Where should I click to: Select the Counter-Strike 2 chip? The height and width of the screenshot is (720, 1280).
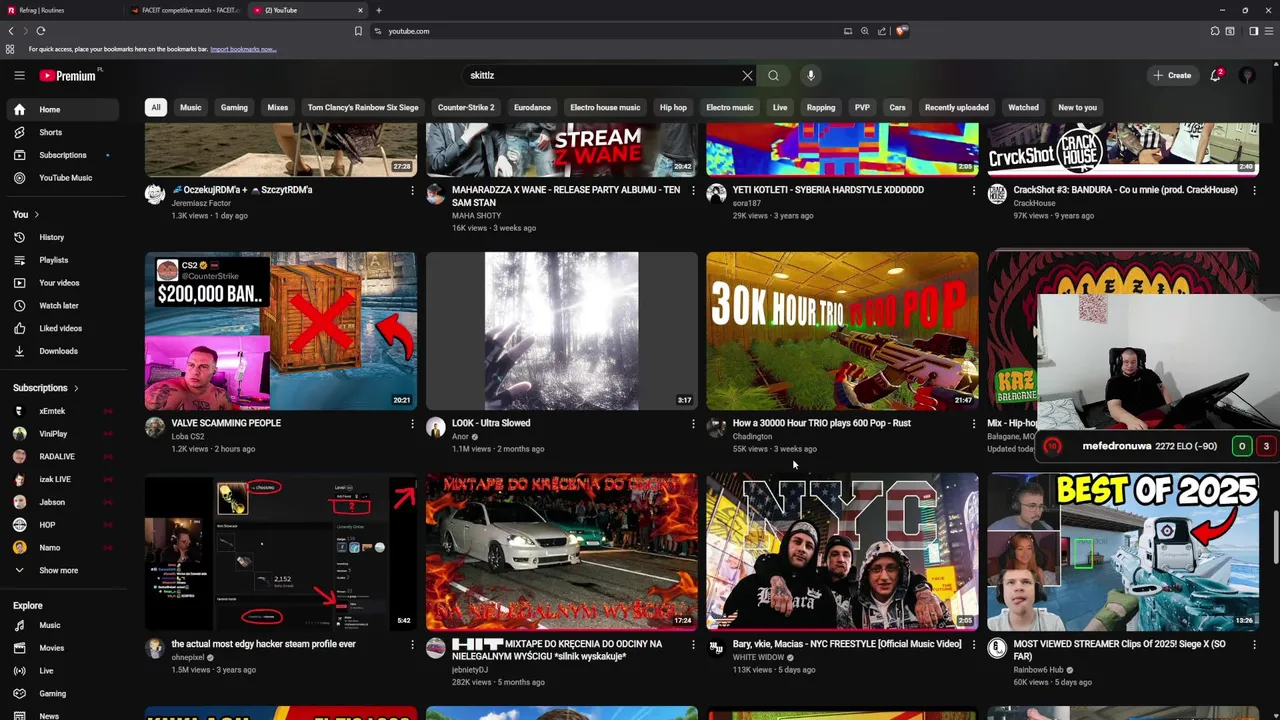(x=466, y=107)
